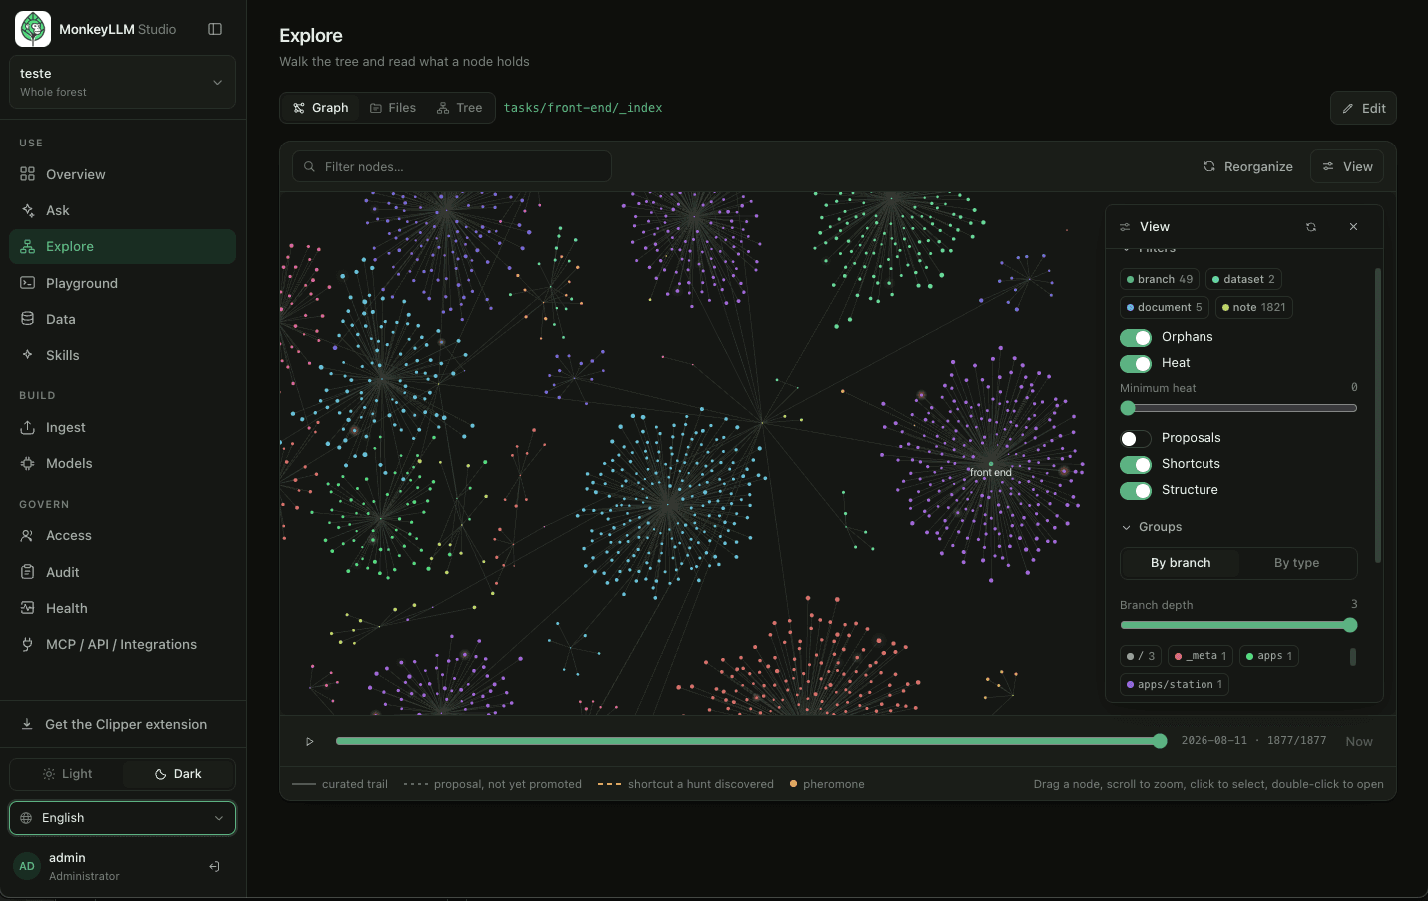
Task: Switch to Light theme
Action: (67, 774)
